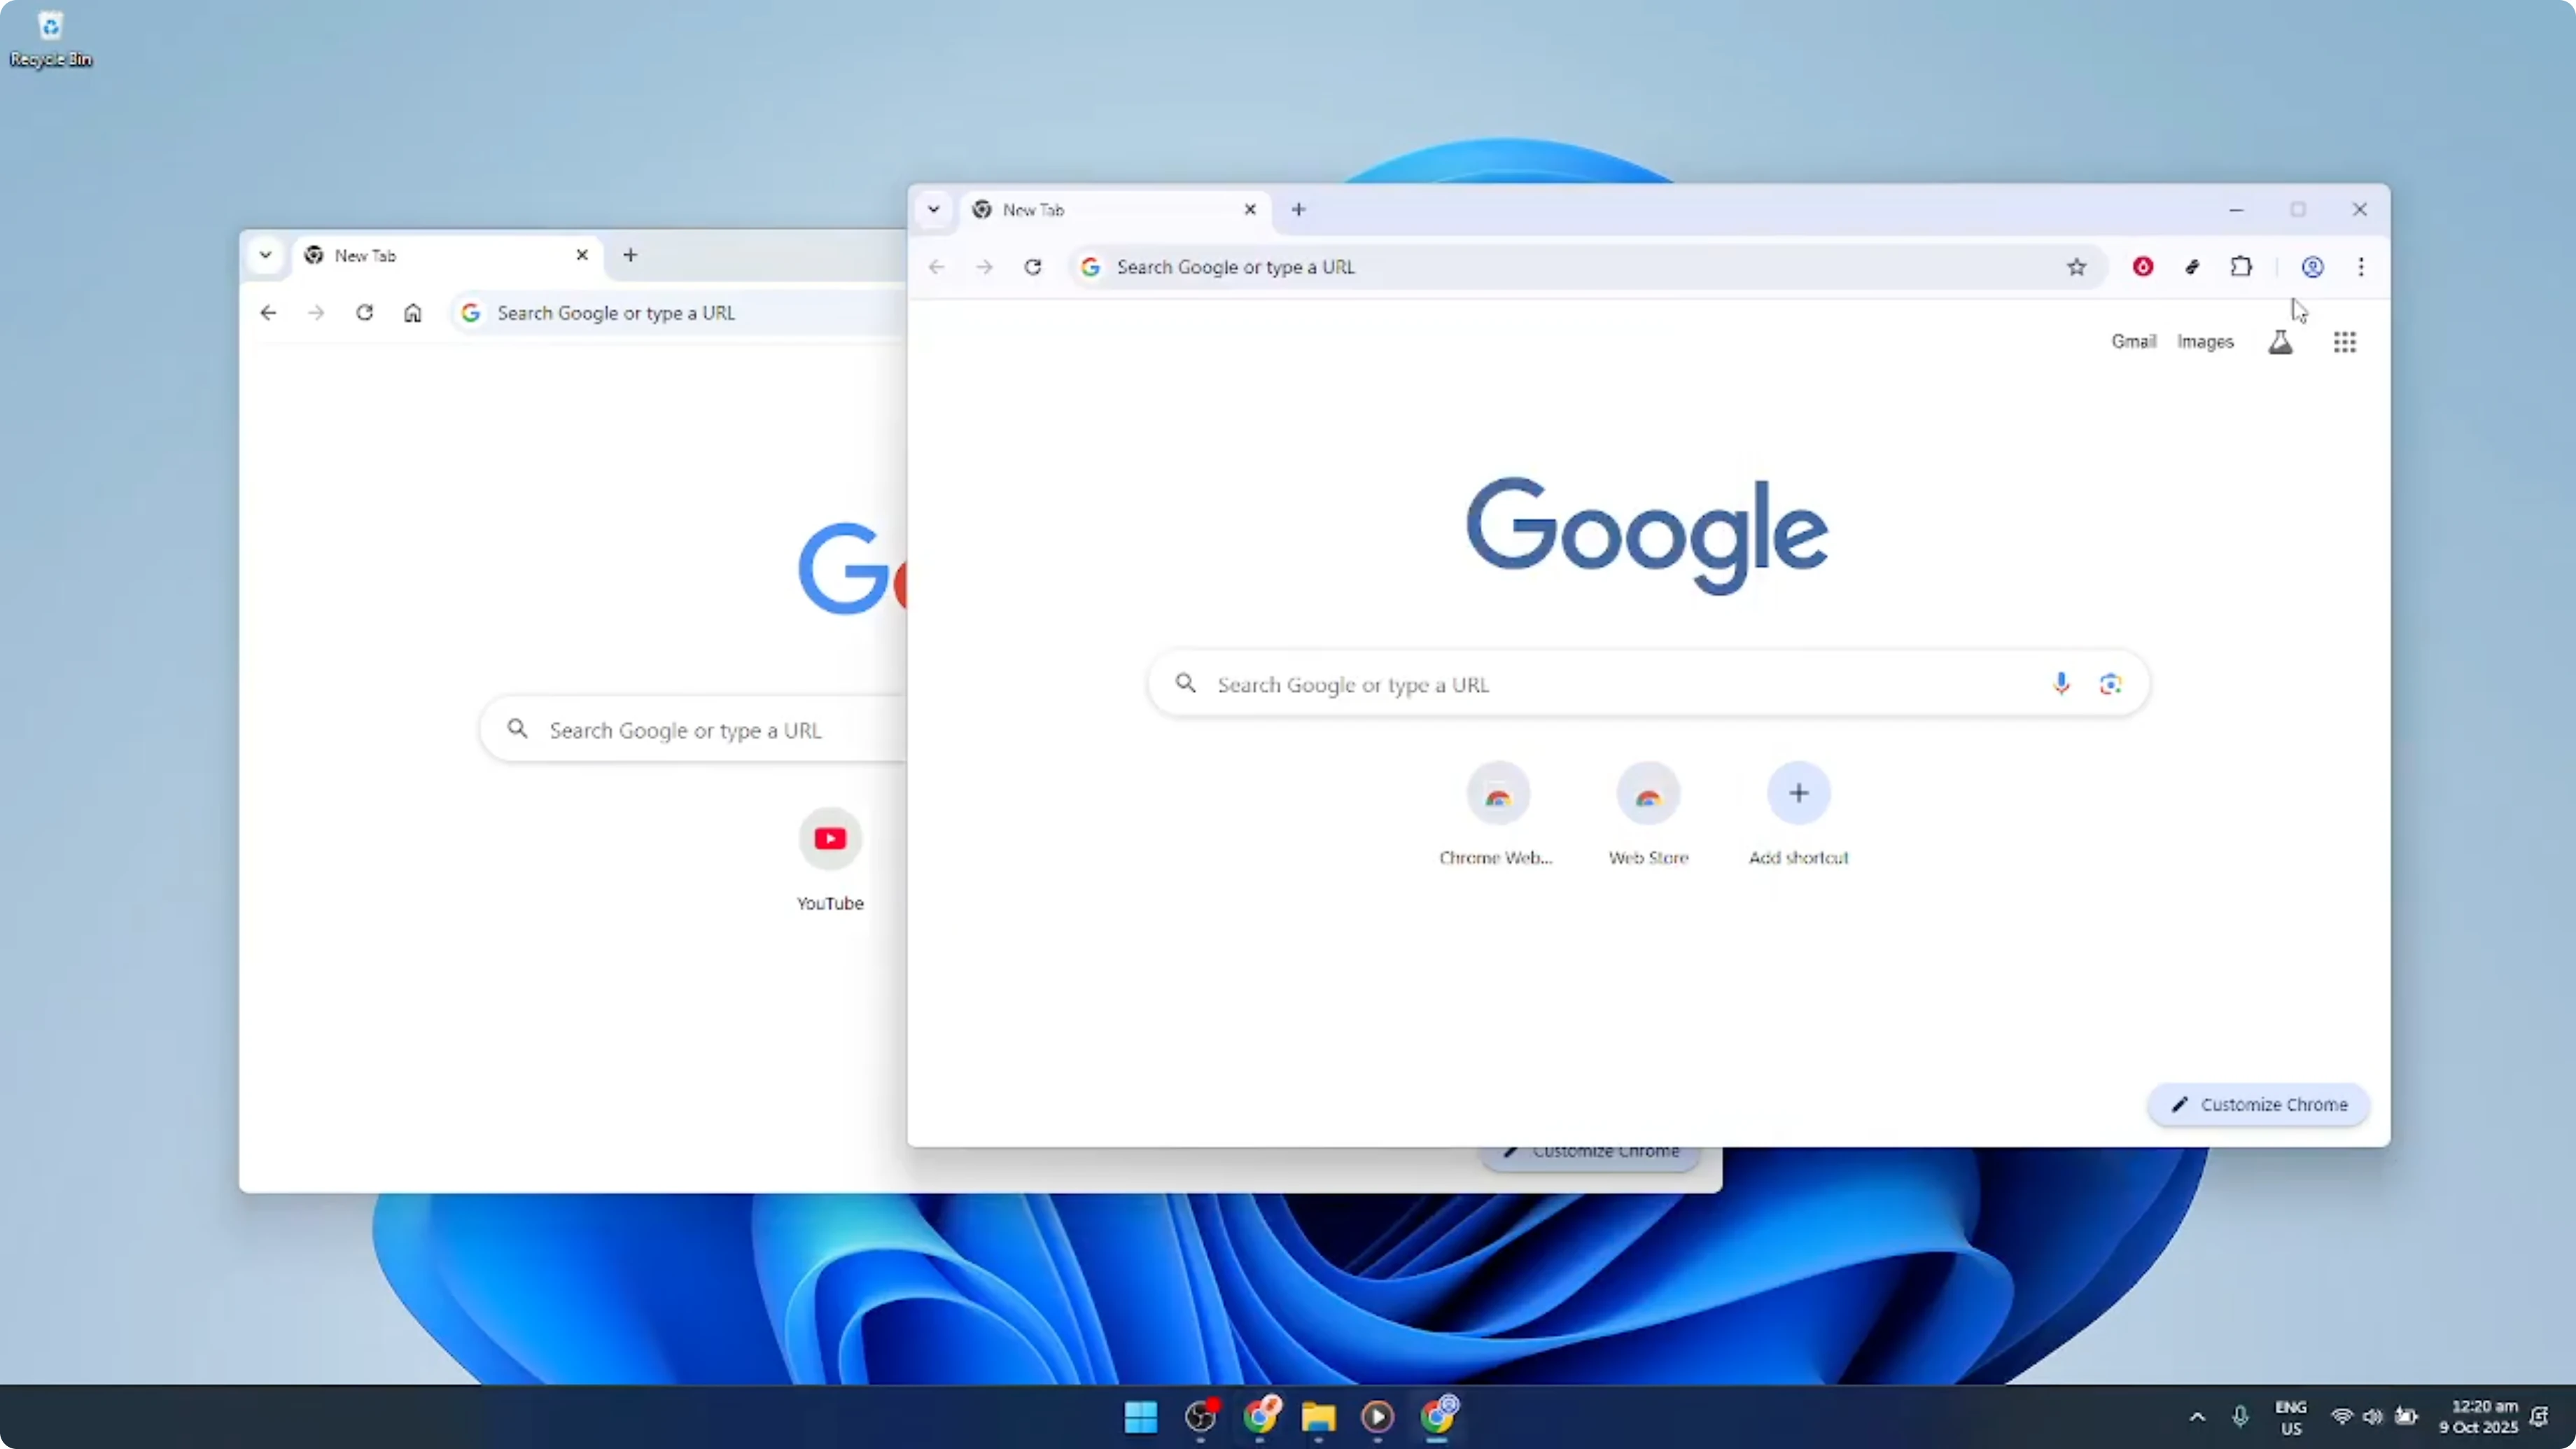Image resolution: width=2576 pixels, height=1449 pixels.
Task: Click the red adblock extension icon
Action: tap(2142, 267)
